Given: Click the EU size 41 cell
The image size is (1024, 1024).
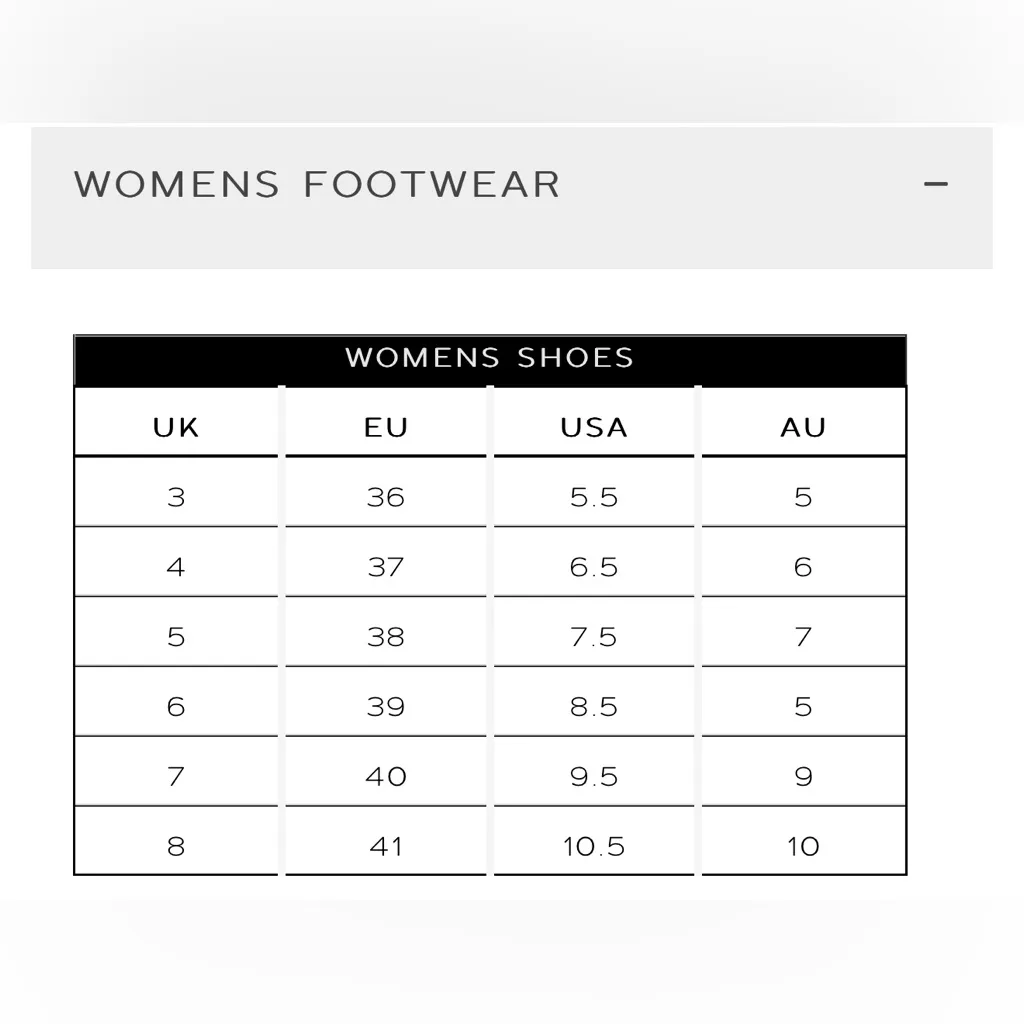Looking at the screenshot, I should coord(386,846).
